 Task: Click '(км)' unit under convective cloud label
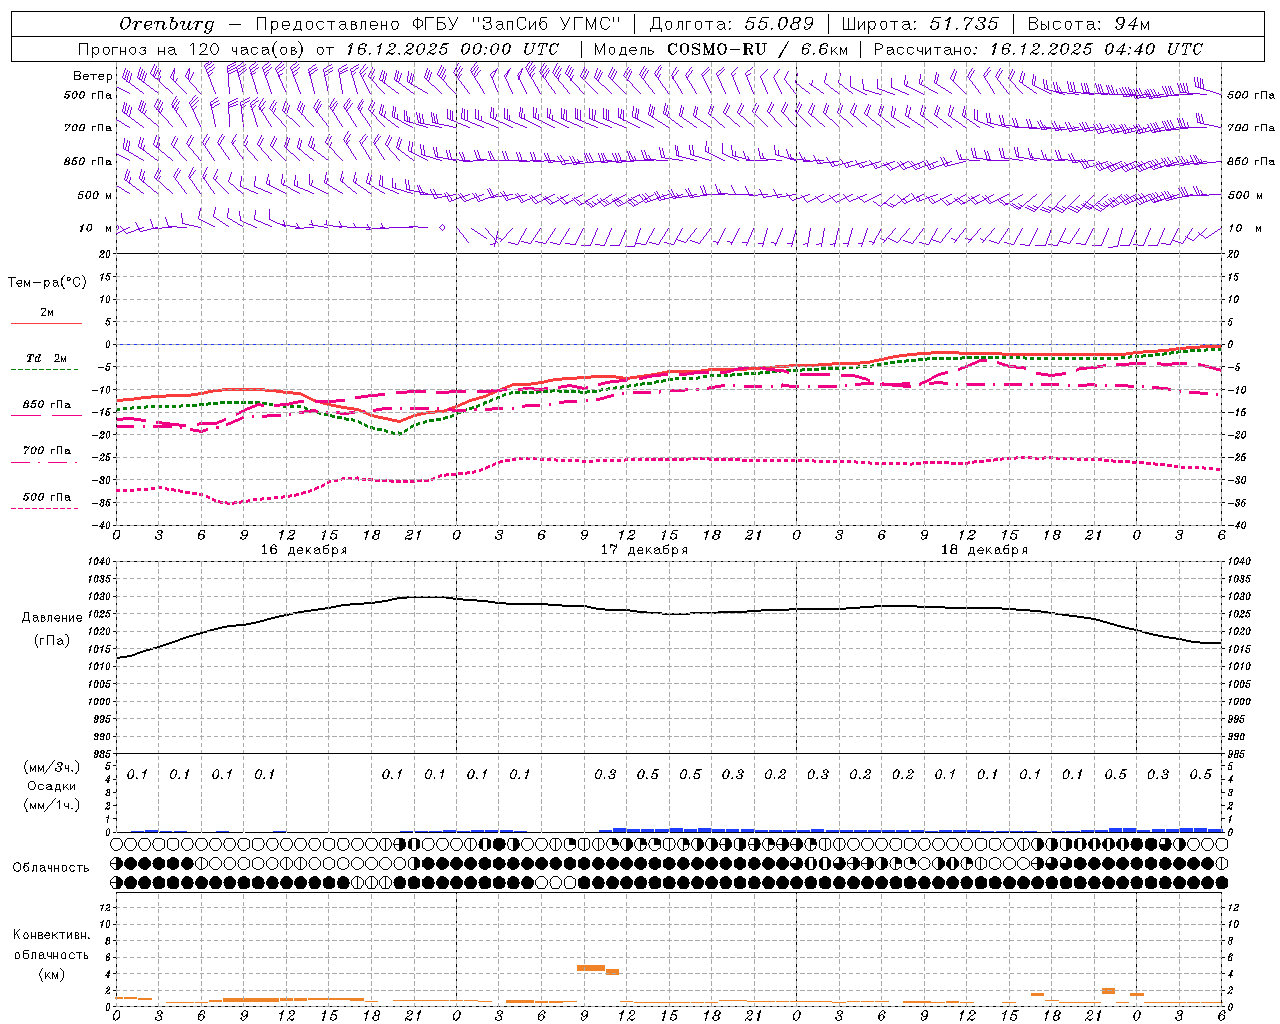pyautogui.click(x=52, y=974)
